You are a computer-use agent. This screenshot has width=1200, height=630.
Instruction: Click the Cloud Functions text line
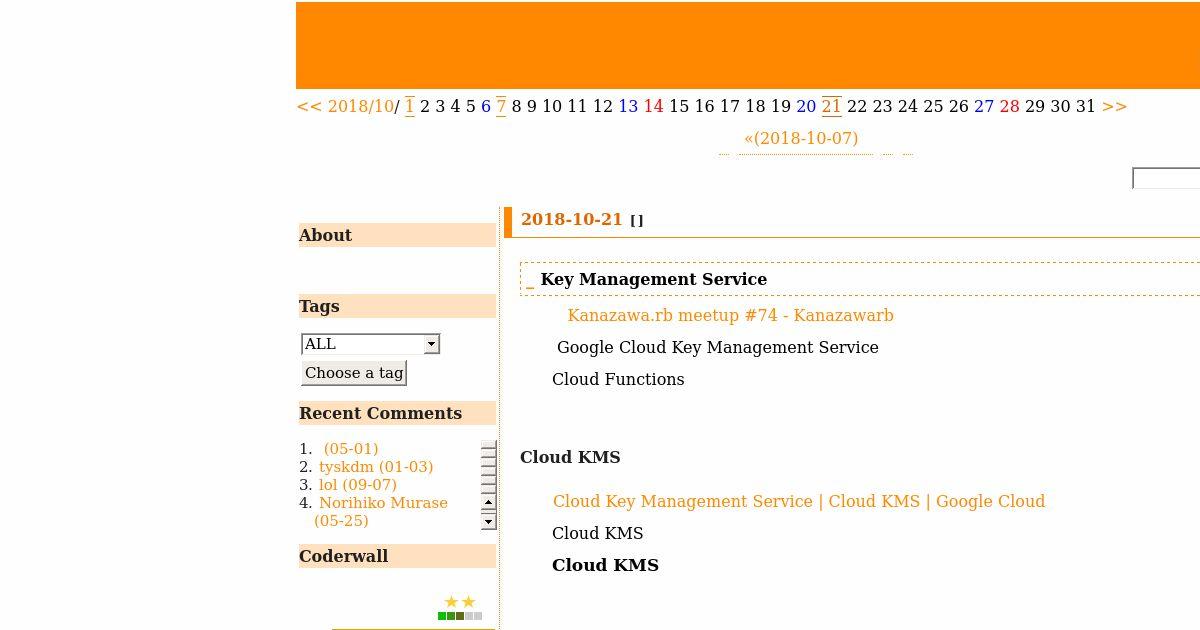pyautogui.click(x=618, y=379)
